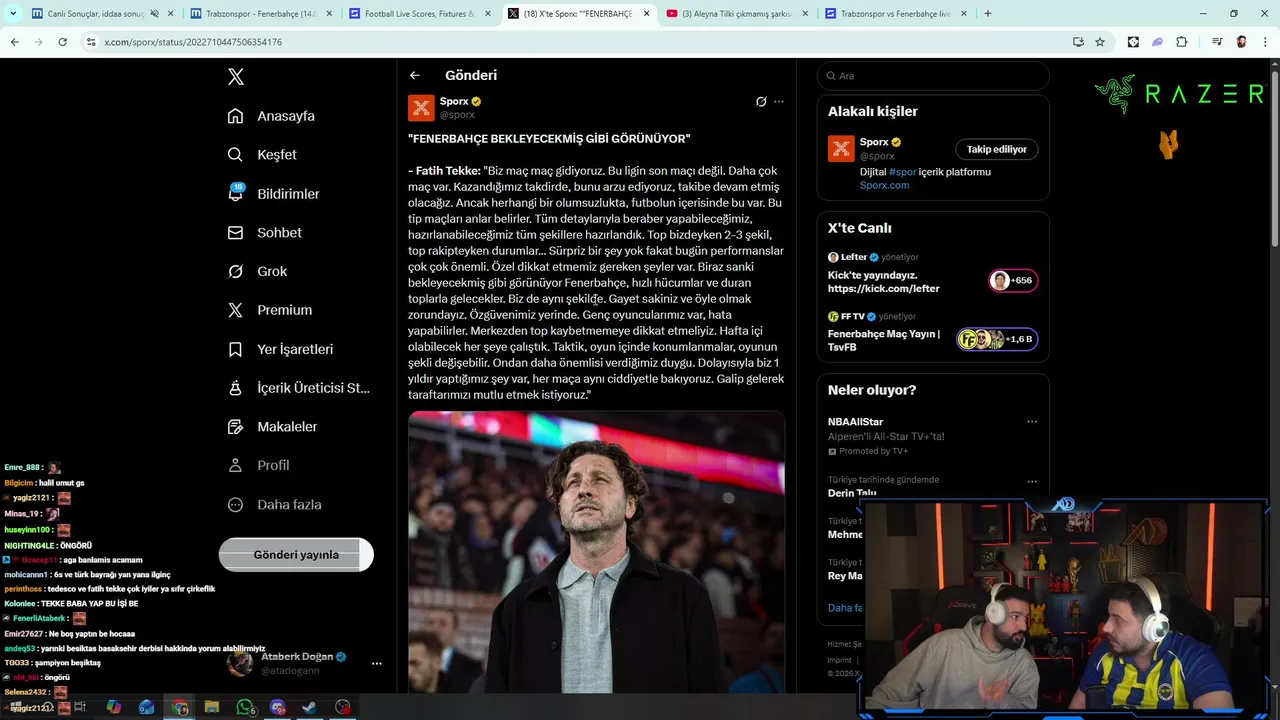The height and width of the screenshot is (720, 1280).
Task: Click Takip ediliyor button for Sporx
Action: tap(997, 149)
